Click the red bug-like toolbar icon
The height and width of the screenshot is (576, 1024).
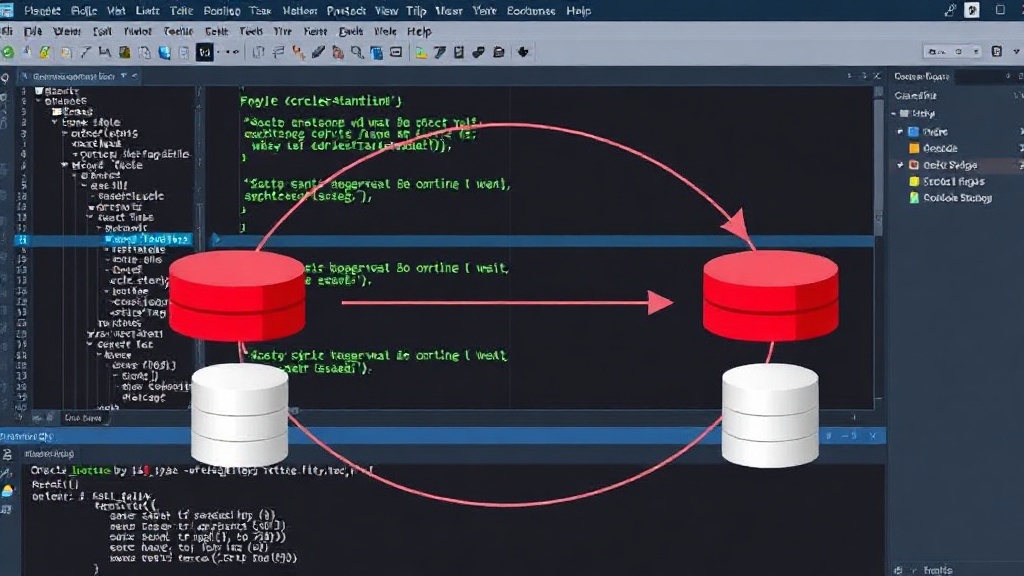pyautogui.click(x=338, y=52)
